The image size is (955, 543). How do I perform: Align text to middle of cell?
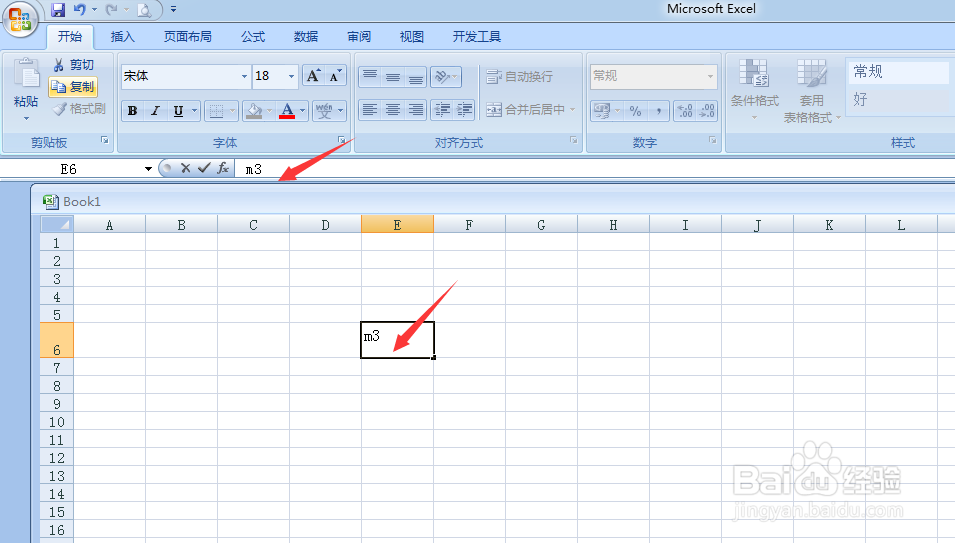(393, 77)
